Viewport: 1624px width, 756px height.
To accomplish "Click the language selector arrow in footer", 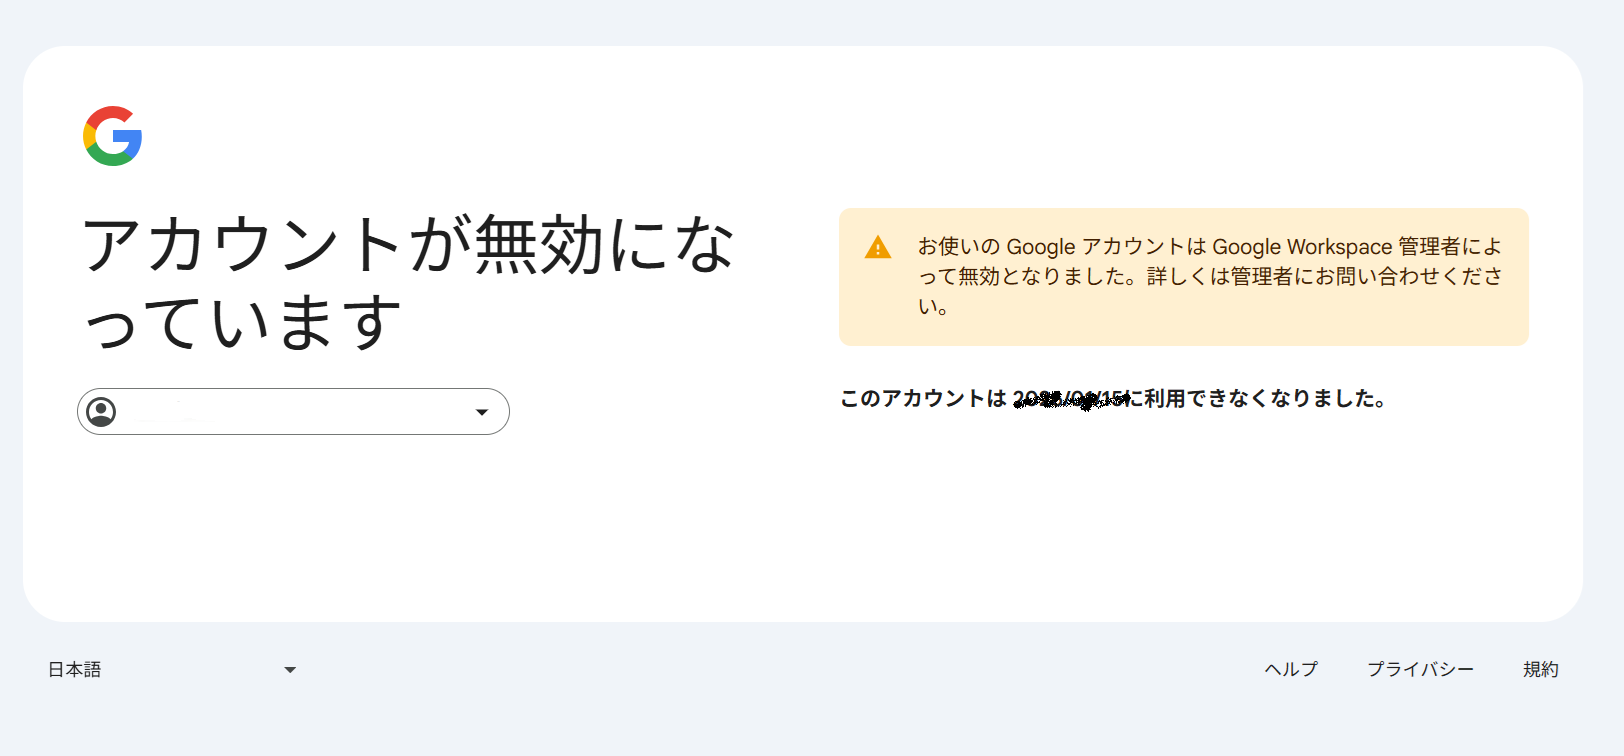I will pyautogui.click(x=290, y=670).
